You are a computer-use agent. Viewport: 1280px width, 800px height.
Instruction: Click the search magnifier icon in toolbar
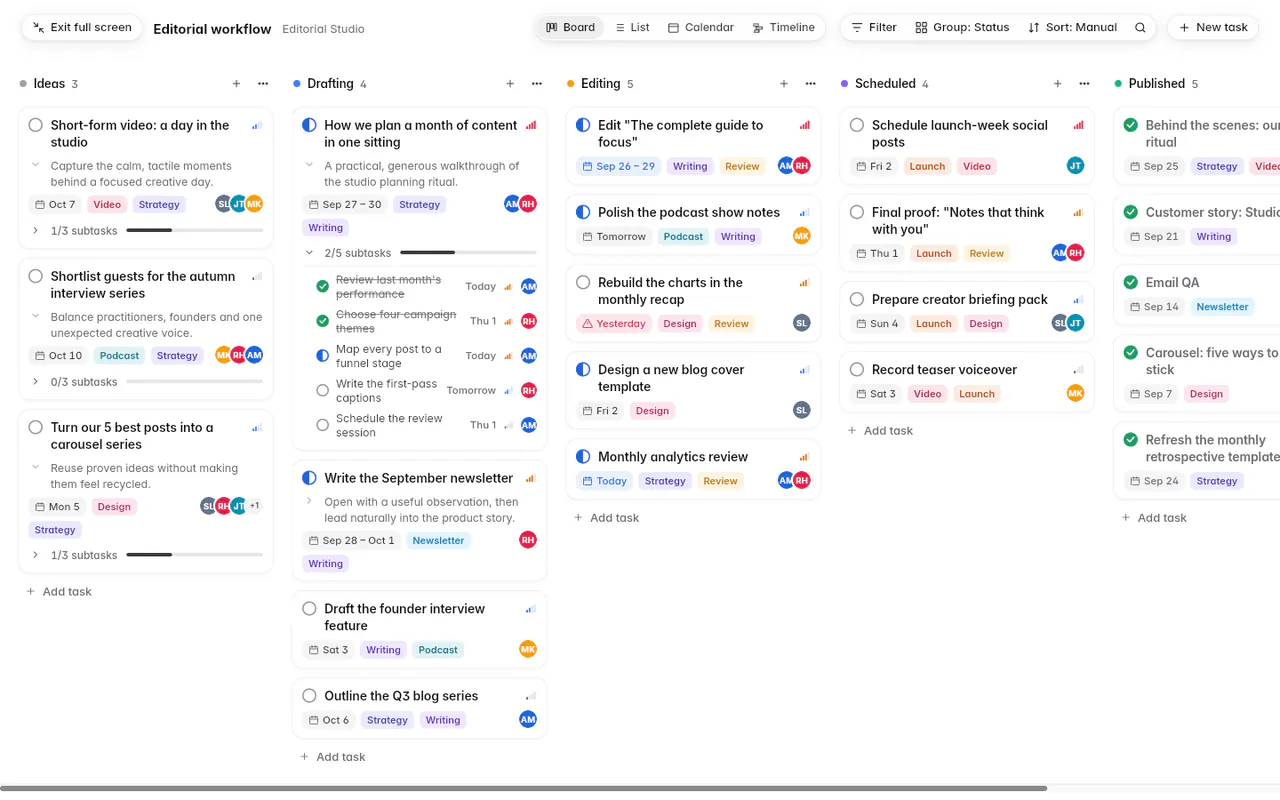click(x=1140, y=28)
